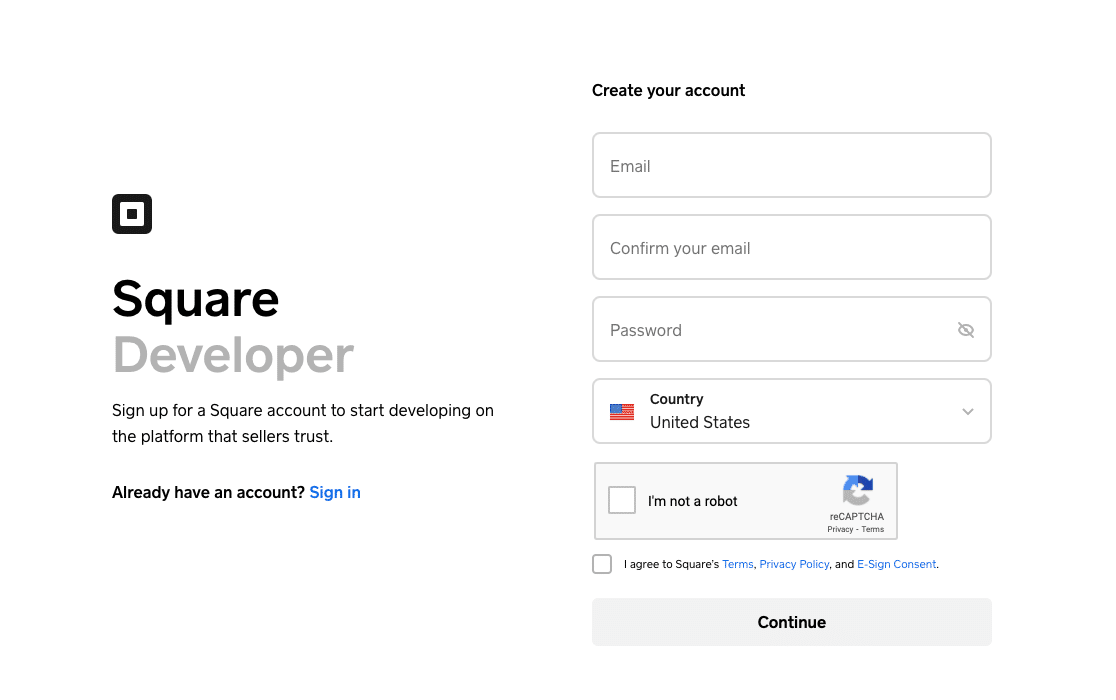Click the Create your account heading
Image resolution: width=1116 pixels, height=700 pixels.
click(668, 90)
